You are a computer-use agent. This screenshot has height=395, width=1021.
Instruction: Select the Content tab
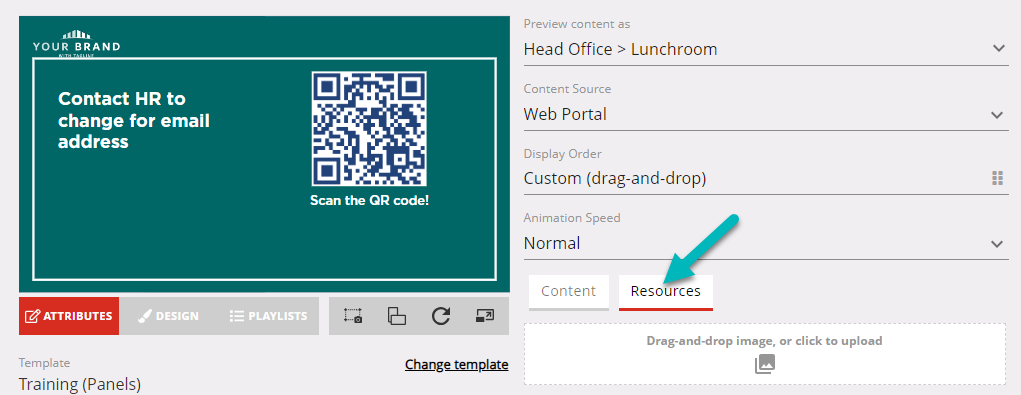(568, 292)
